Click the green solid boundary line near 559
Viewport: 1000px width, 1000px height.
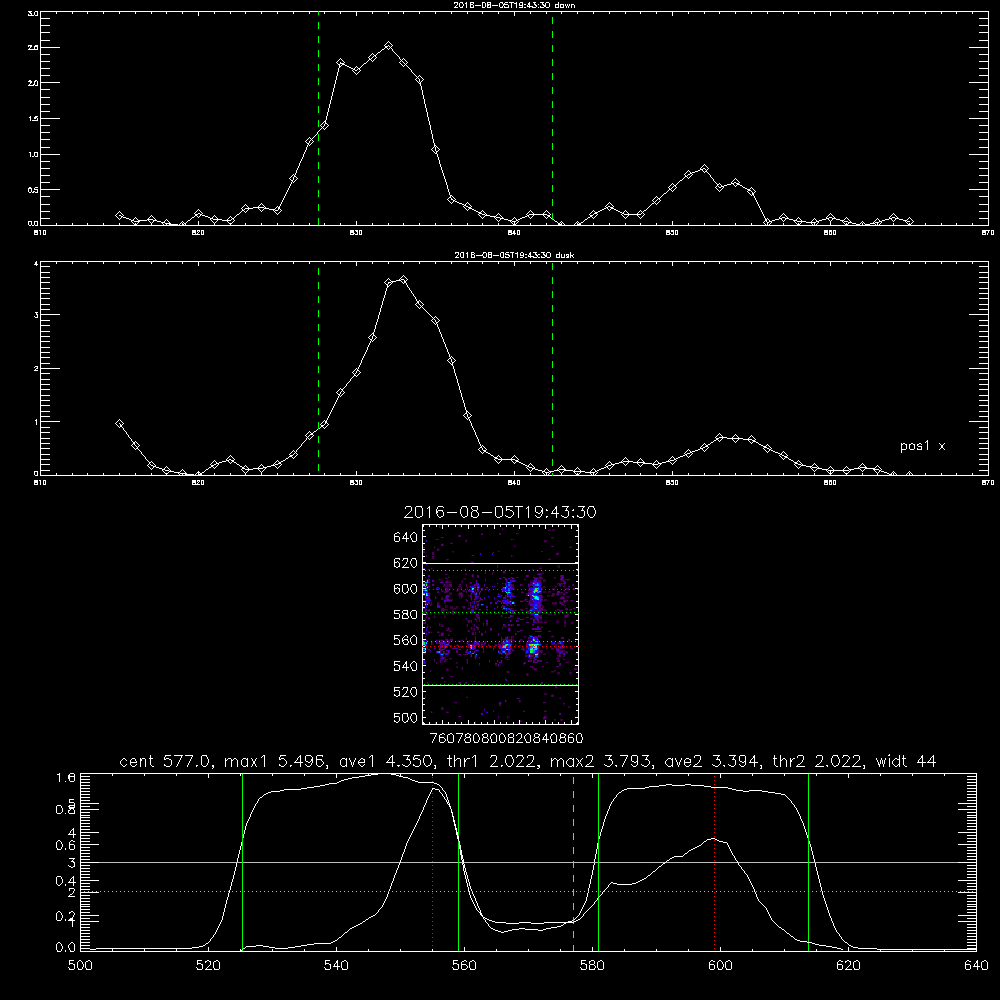point(459,862)
